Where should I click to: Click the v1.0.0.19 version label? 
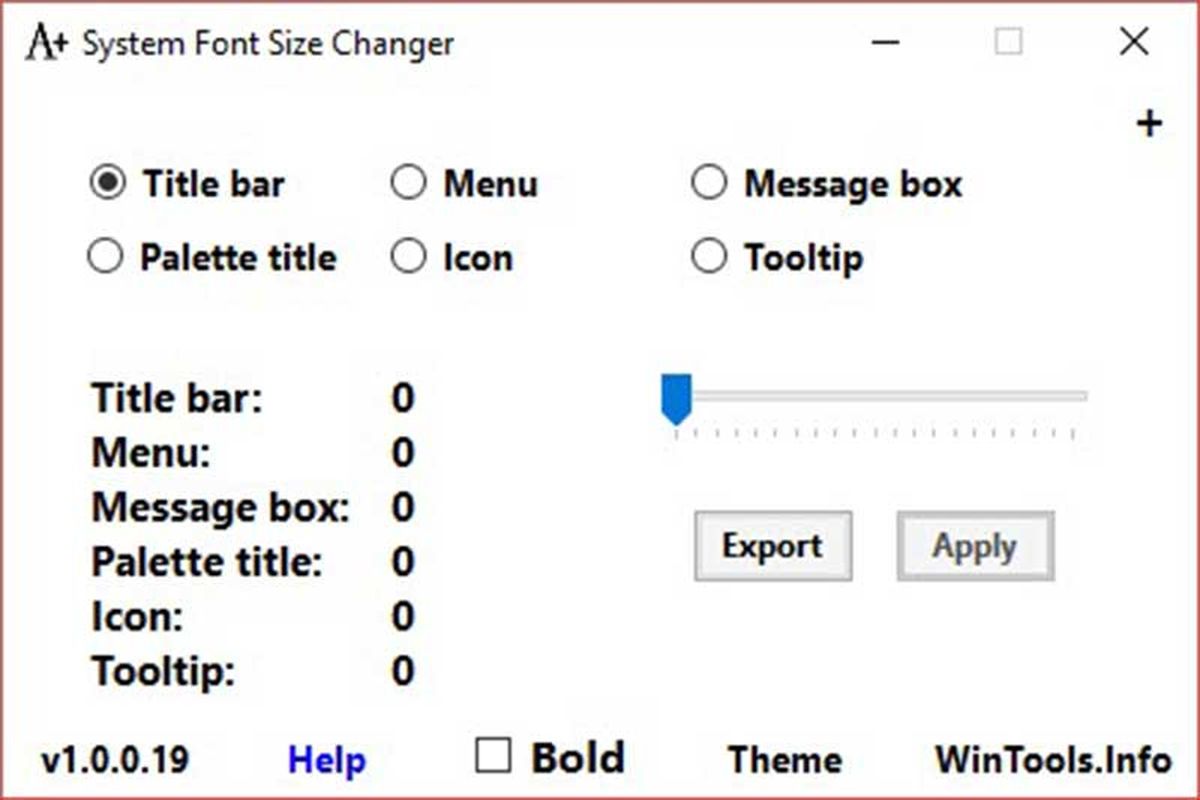pos(114,760)
